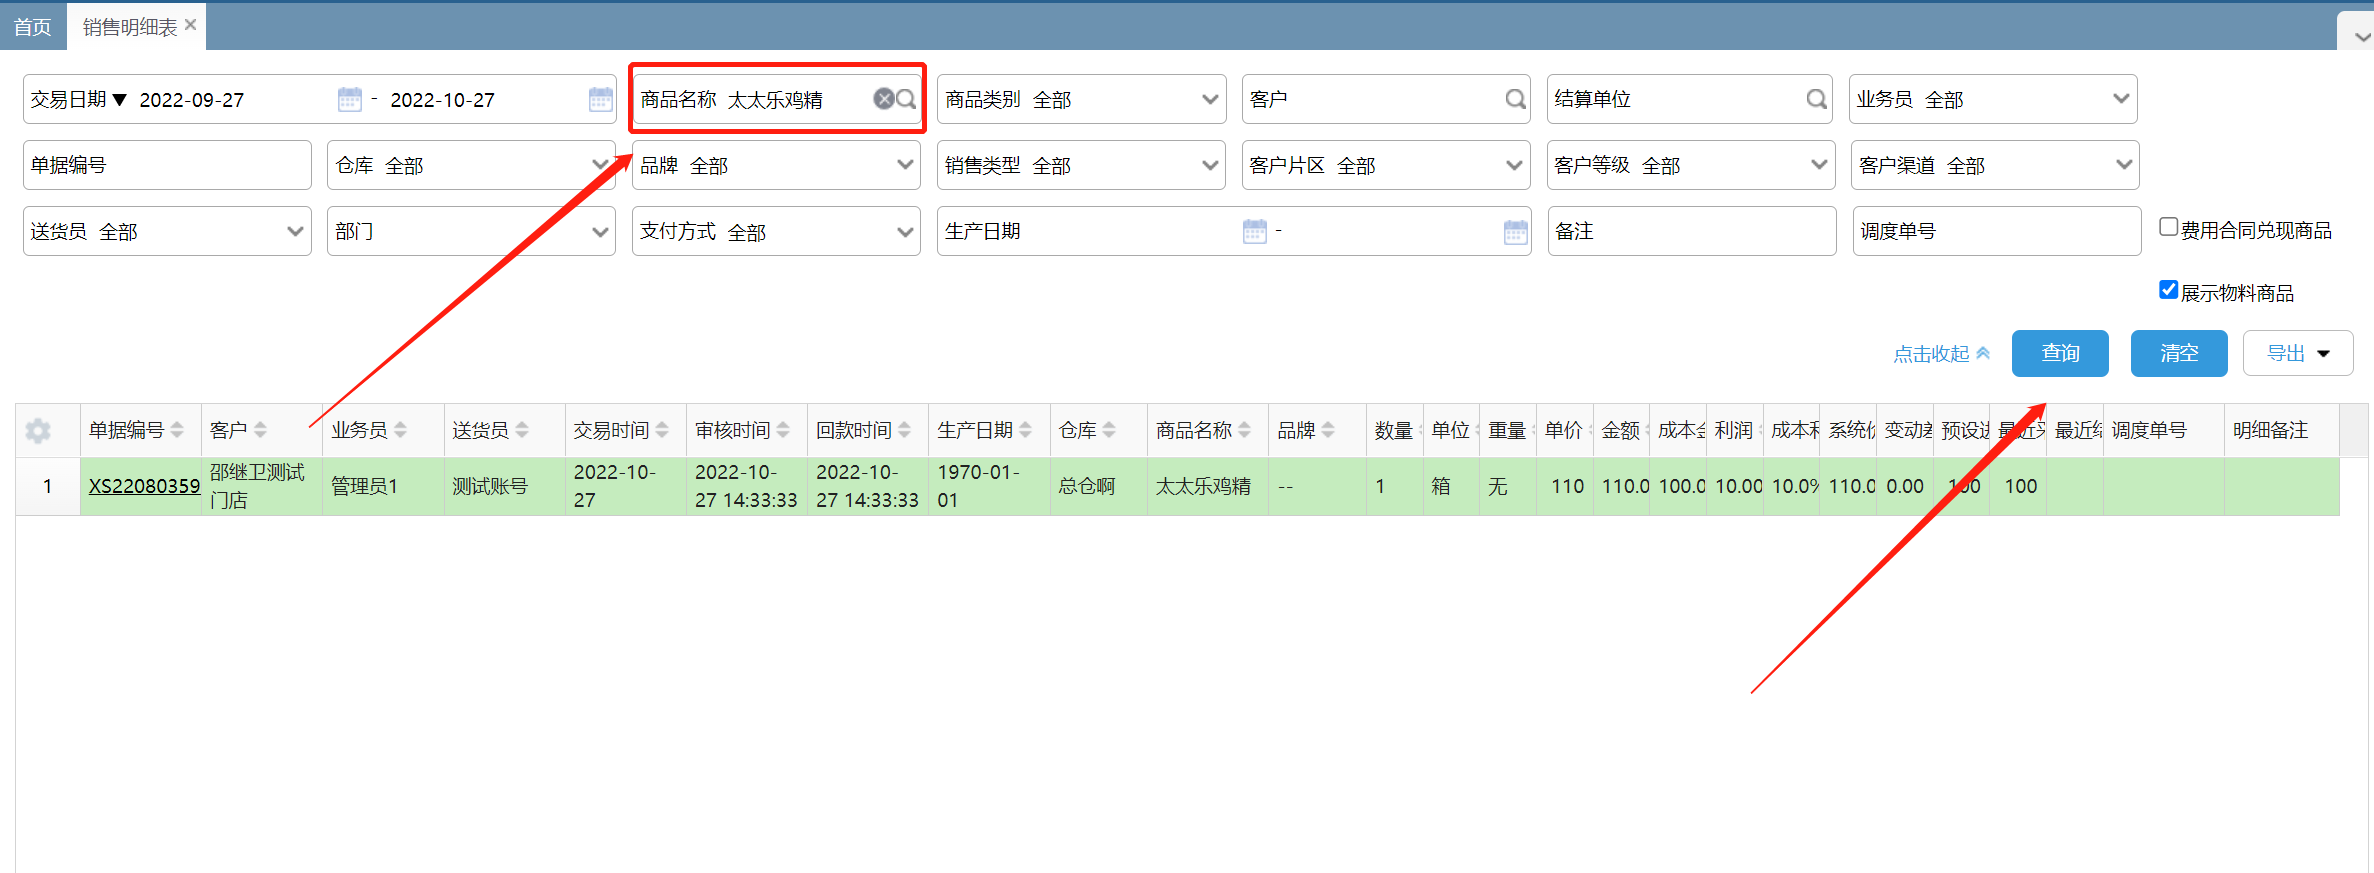Open 商品类别 dropdown
The height and width of the screenshot is (873, 2374).
(x=1081, y=99)
